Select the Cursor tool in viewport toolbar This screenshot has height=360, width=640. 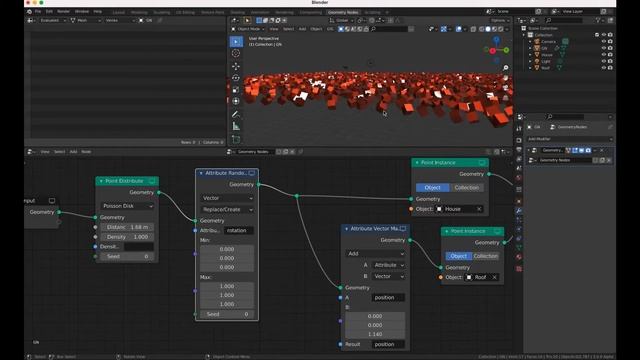coord(236,53)
